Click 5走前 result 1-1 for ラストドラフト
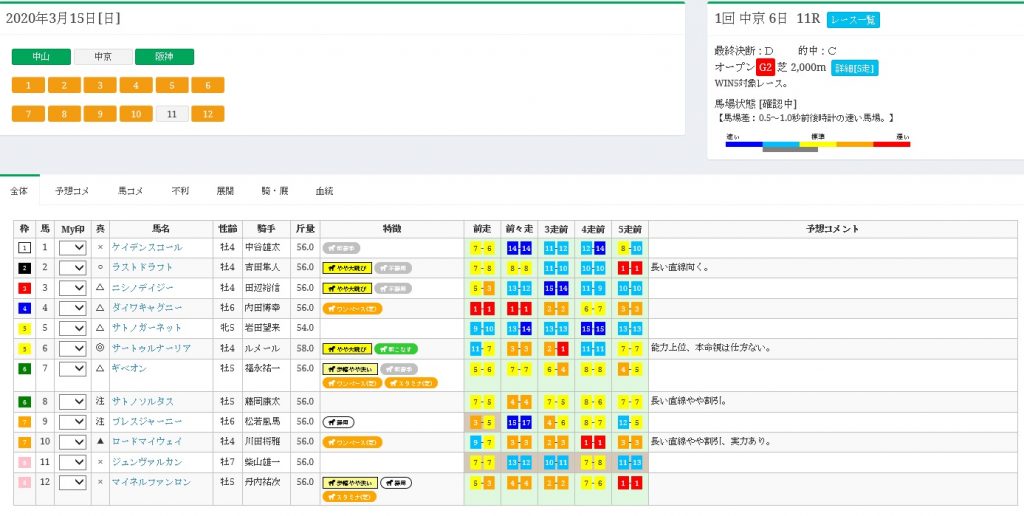The height and width of the screenshot is (516, 1024). coord(630,268)
